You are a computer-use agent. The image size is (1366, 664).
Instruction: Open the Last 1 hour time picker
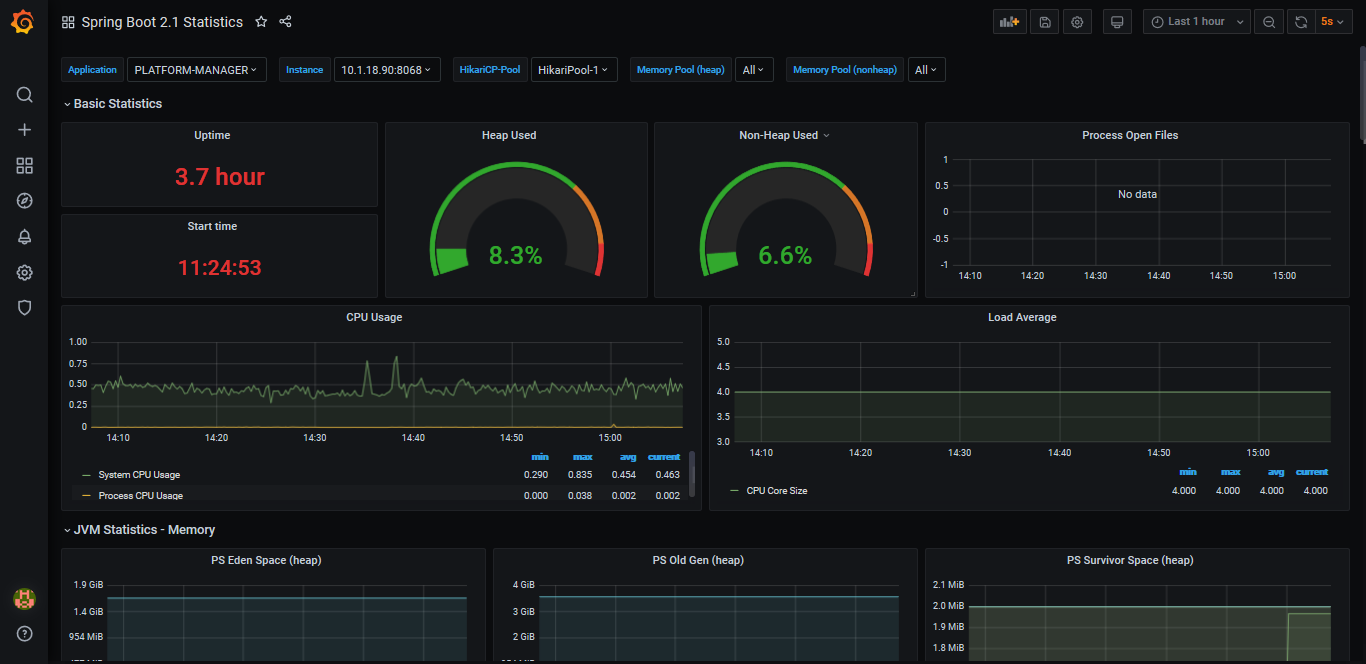tap(1197, 22)
